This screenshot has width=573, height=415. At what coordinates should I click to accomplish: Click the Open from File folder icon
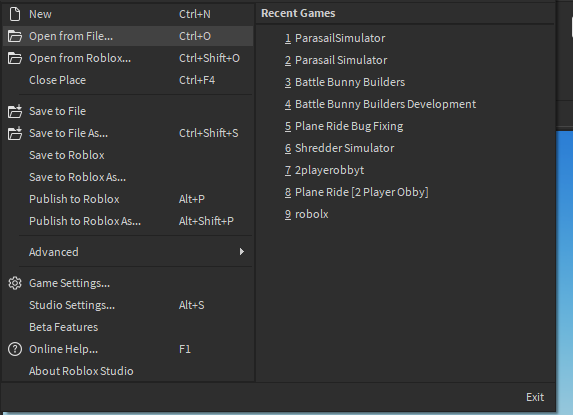tap(15, 36)
